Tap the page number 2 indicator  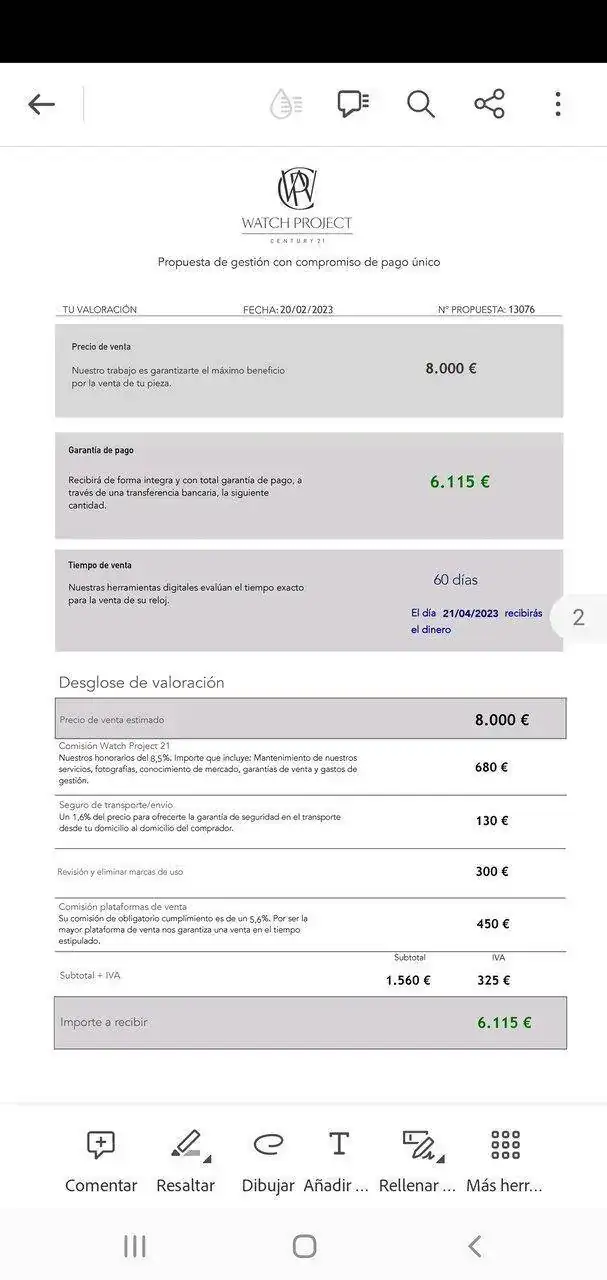click(x=578, y=617)
